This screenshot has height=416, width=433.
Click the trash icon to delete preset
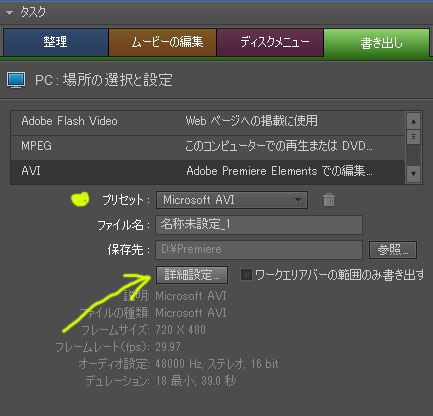329,200
